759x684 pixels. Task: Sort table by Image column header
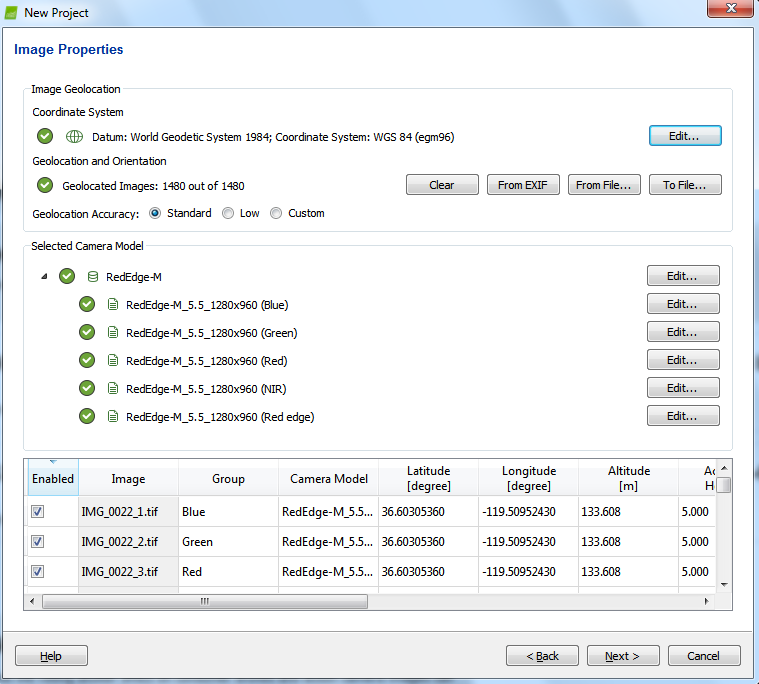128,478
